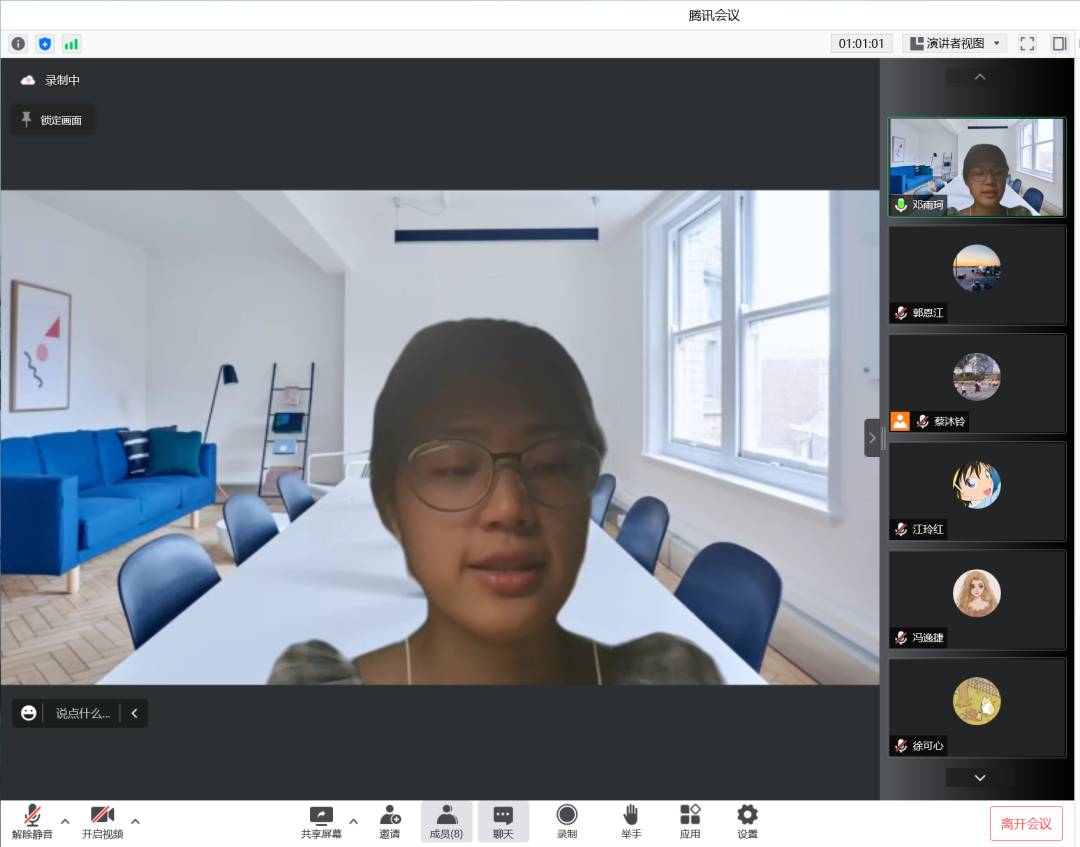The image size is (1080, 847).
Task: Turn on camera with 开启视频
Action: tap(103, 822)
